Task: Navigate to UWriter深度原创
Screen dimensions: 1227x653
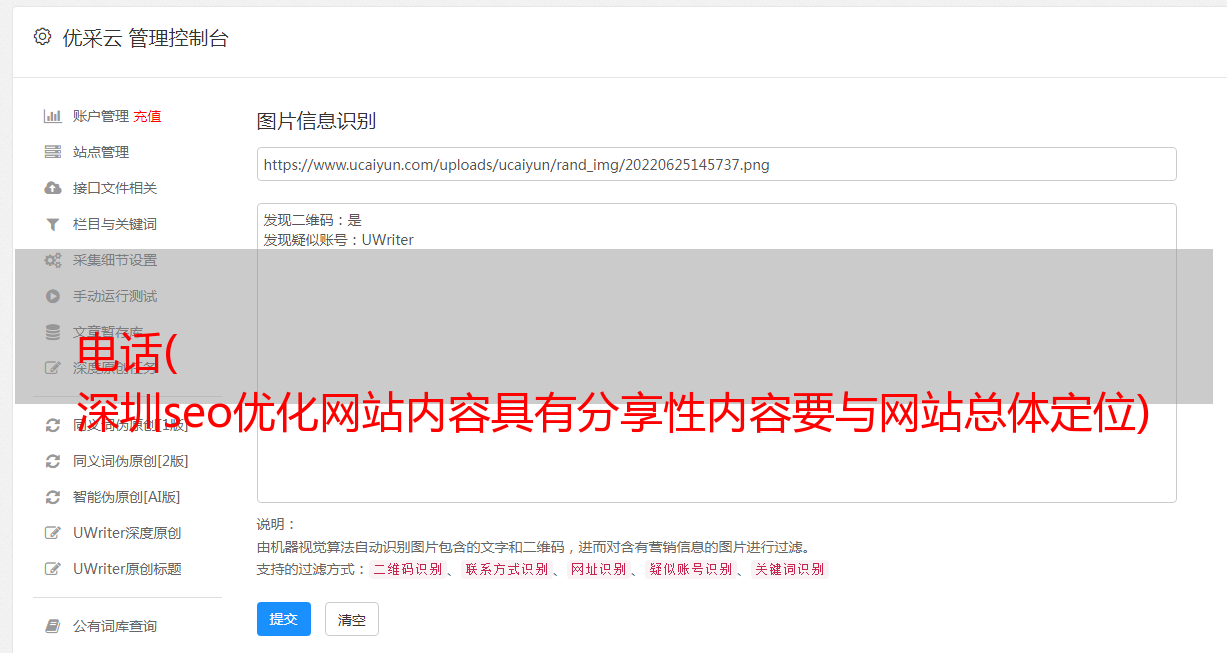Action: pos(127,533)
